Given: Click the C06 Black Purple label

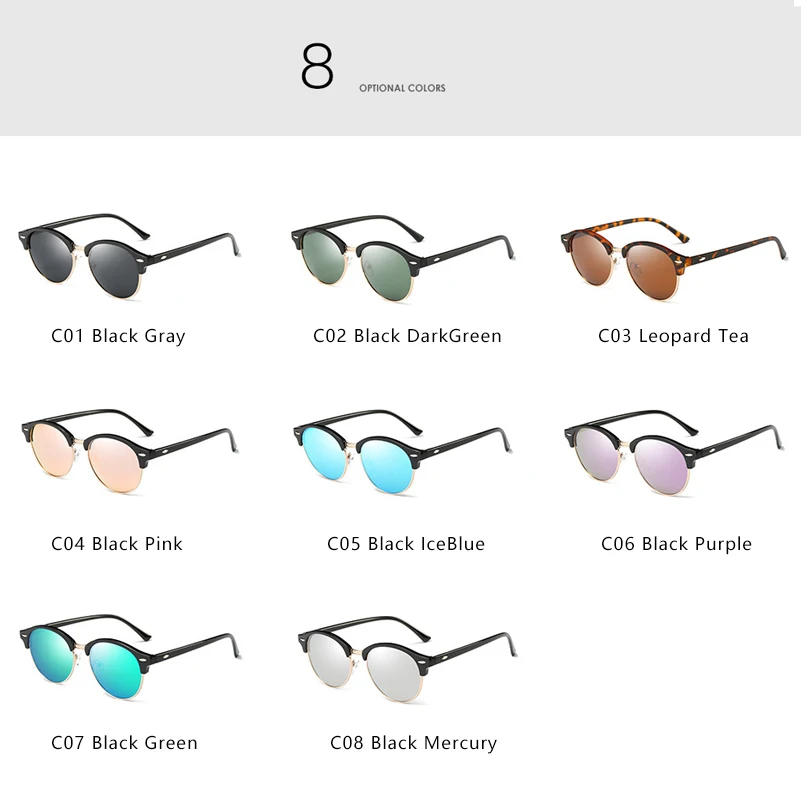Looking at the screenshot, I should click(676, 544).
